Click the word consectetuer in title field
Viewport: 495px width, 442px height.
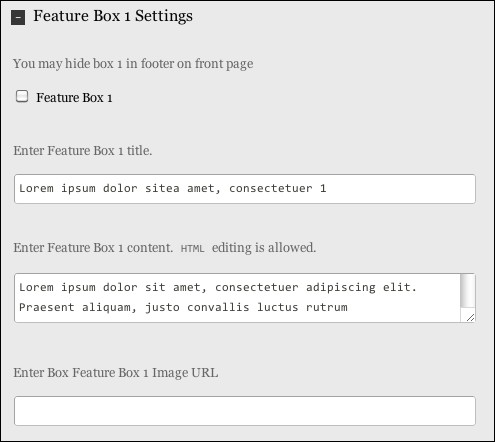271,188
